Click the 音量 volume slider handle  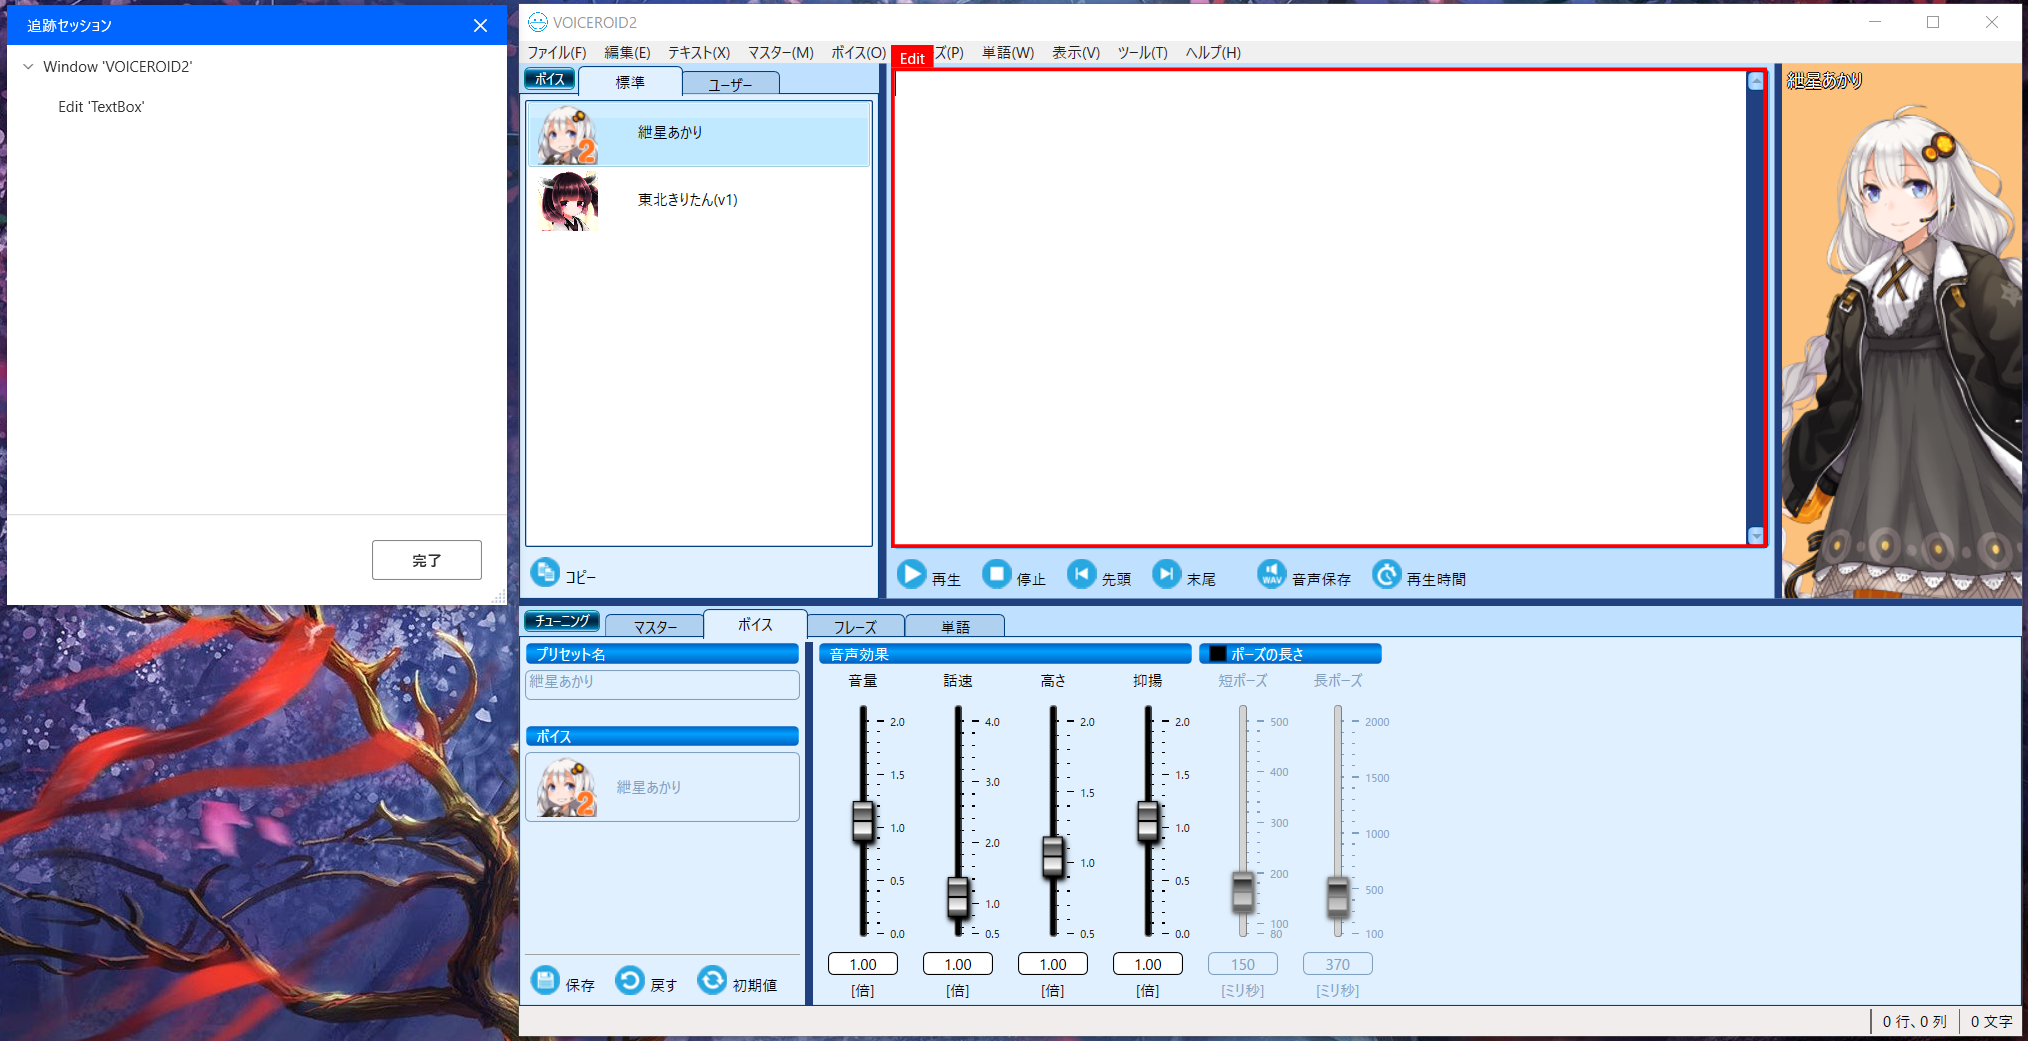pyautogui.click(x=863, y=822)
